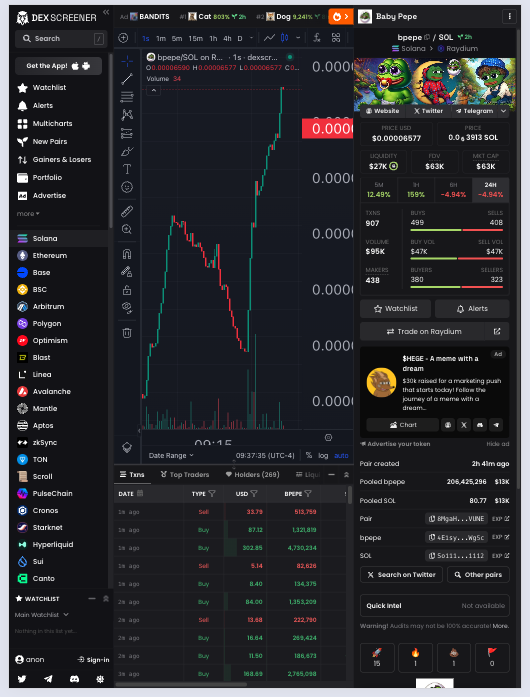Open the footer settings gear icon

(100, 679)
